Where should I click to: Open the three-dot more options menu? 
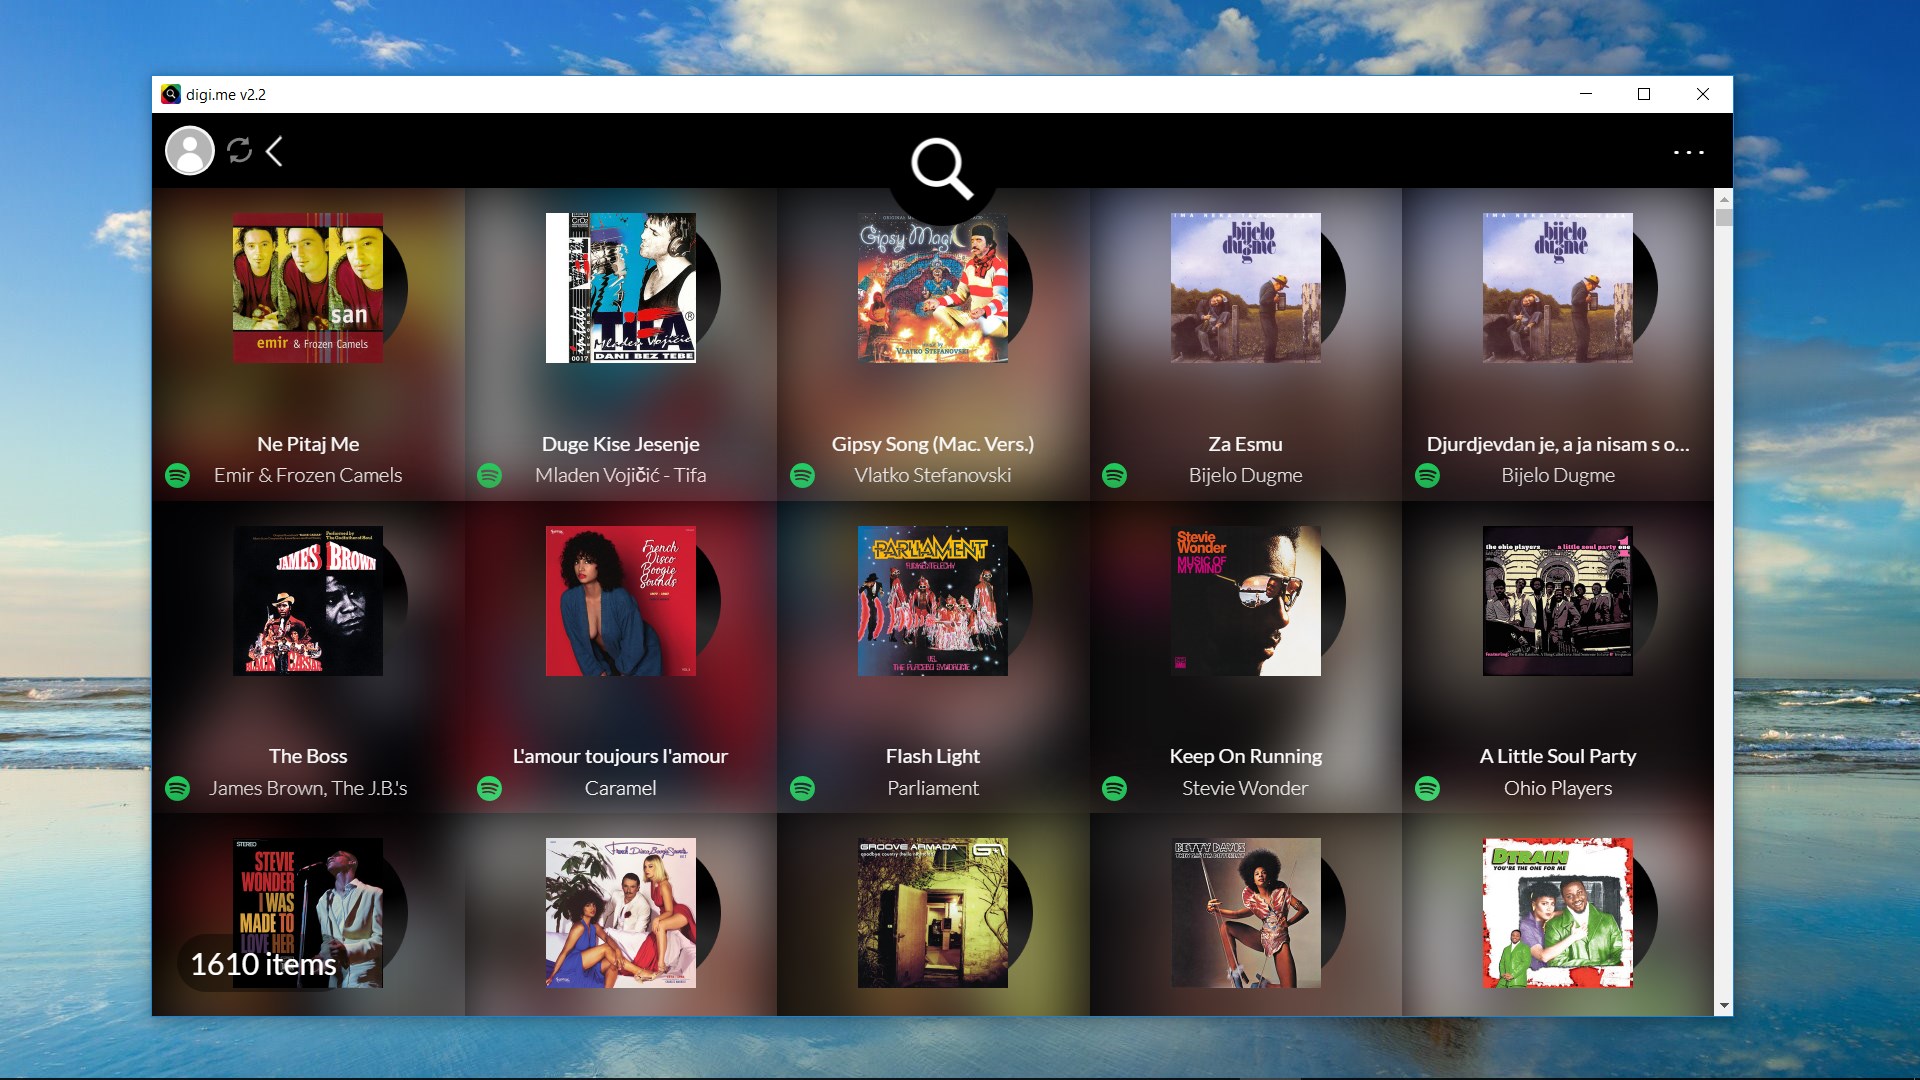[x=1688, y=152]
